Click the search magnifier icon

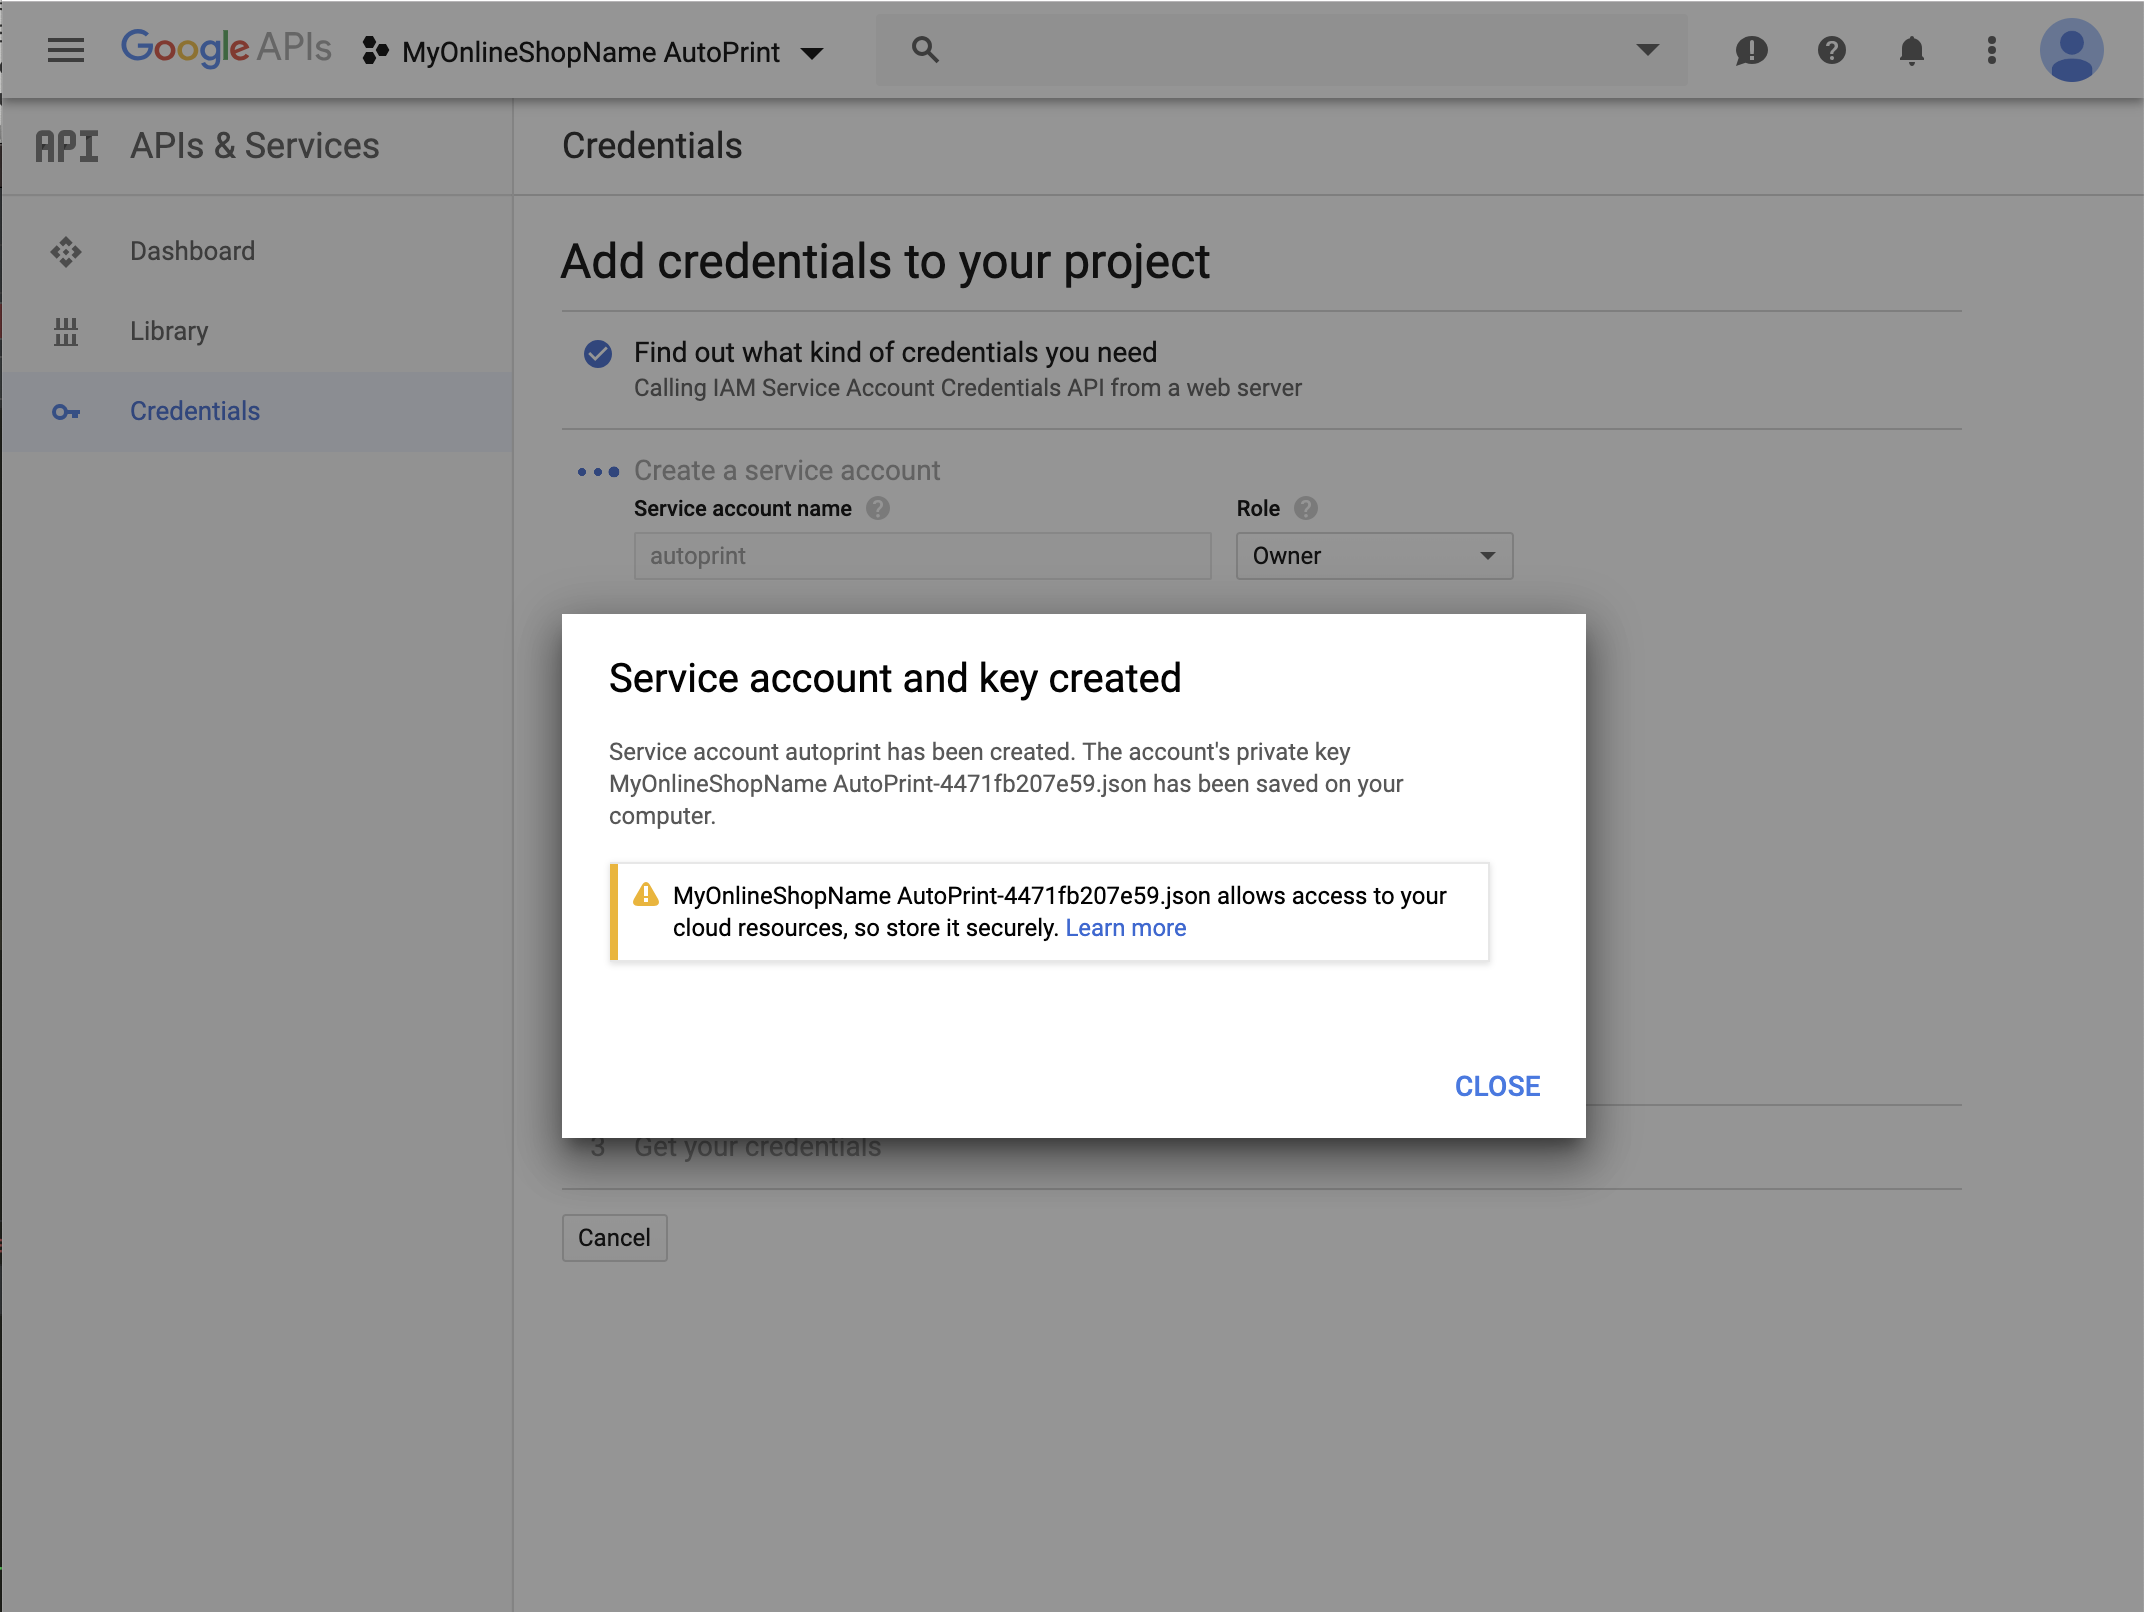(925, 50)
